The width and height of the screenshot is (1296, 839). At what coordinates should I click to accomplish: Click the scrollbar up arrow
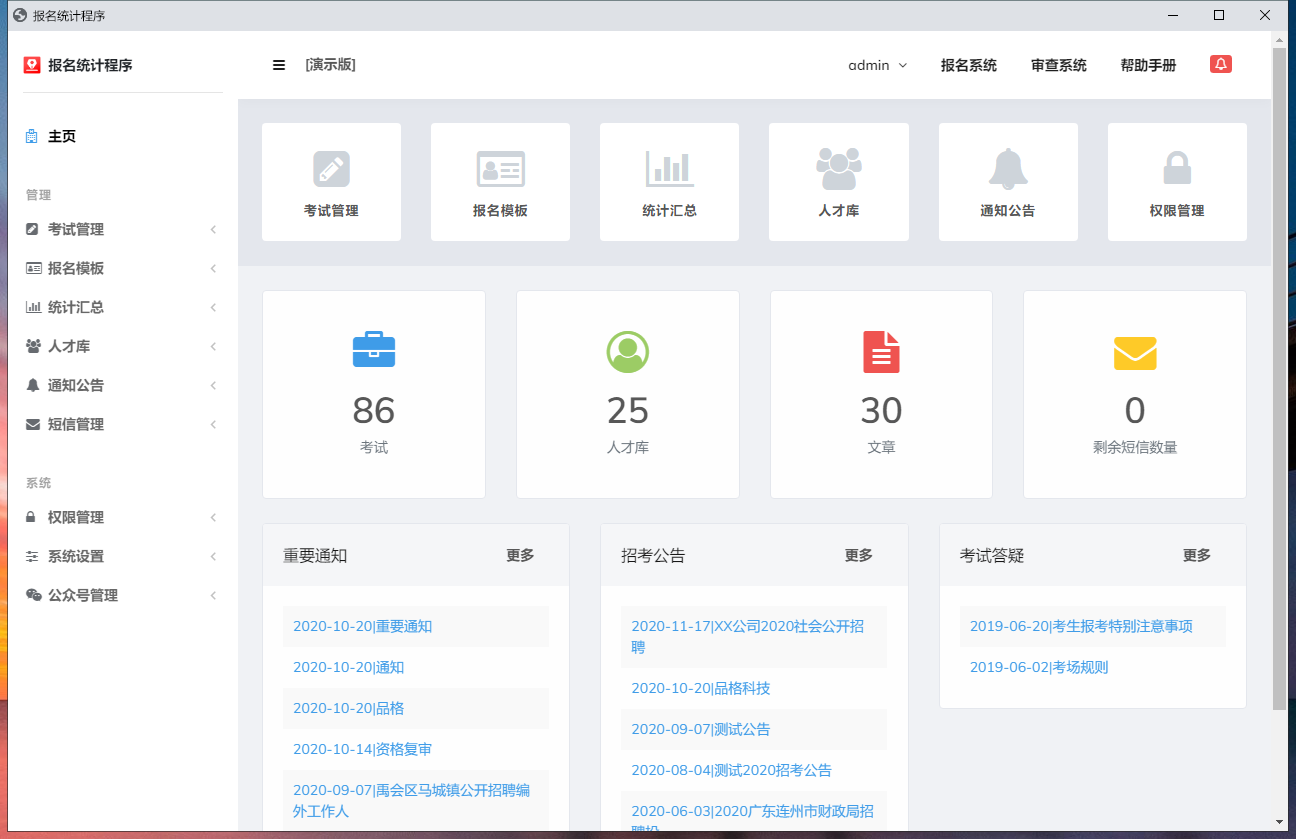click(1279, 38)
